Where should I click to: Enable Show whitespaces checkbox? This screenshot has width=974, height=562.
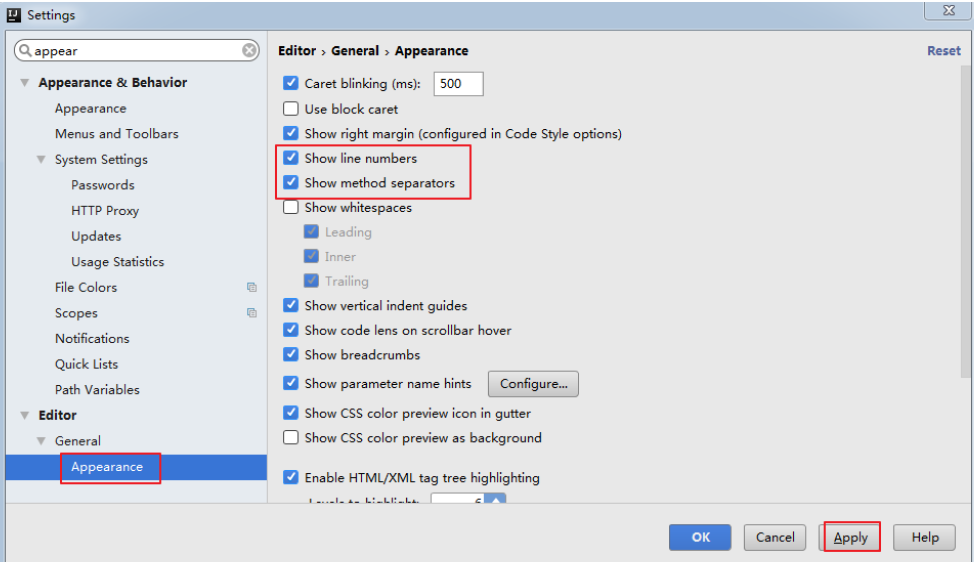click(x=291, y=208)
